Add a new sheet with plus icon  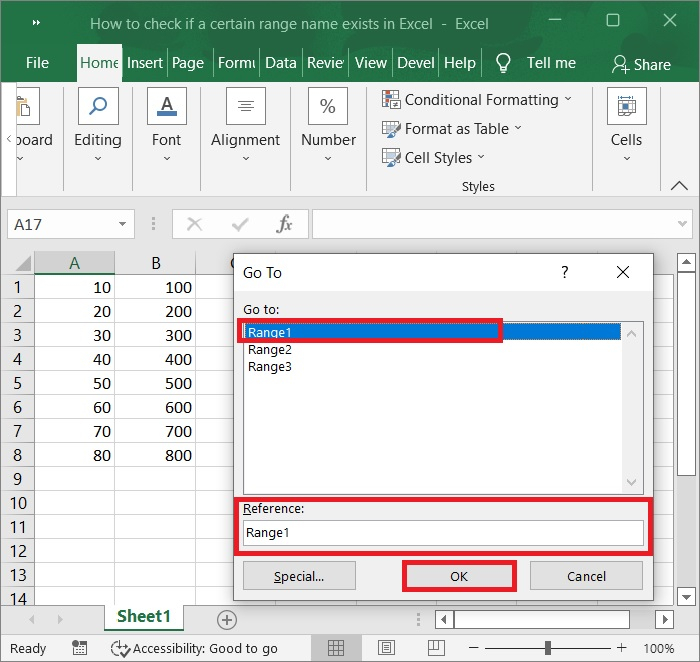click(x=227, y=620)
